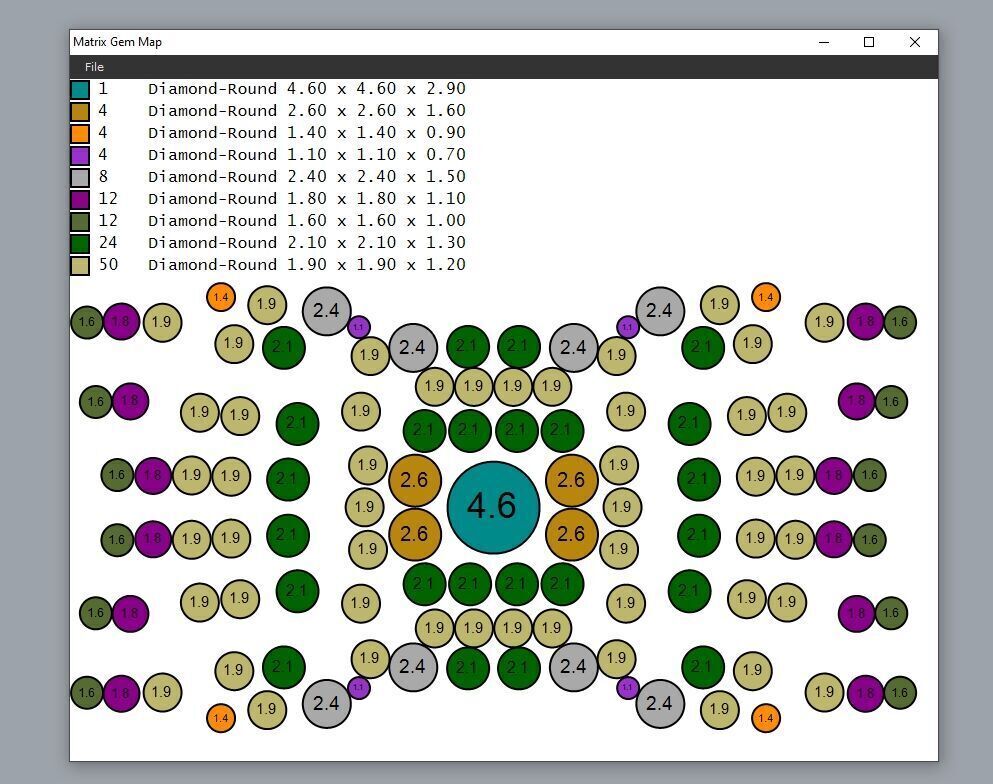
Task: Click the khaki 1.90 diamond legend swatch
Action: coord(80,265)
